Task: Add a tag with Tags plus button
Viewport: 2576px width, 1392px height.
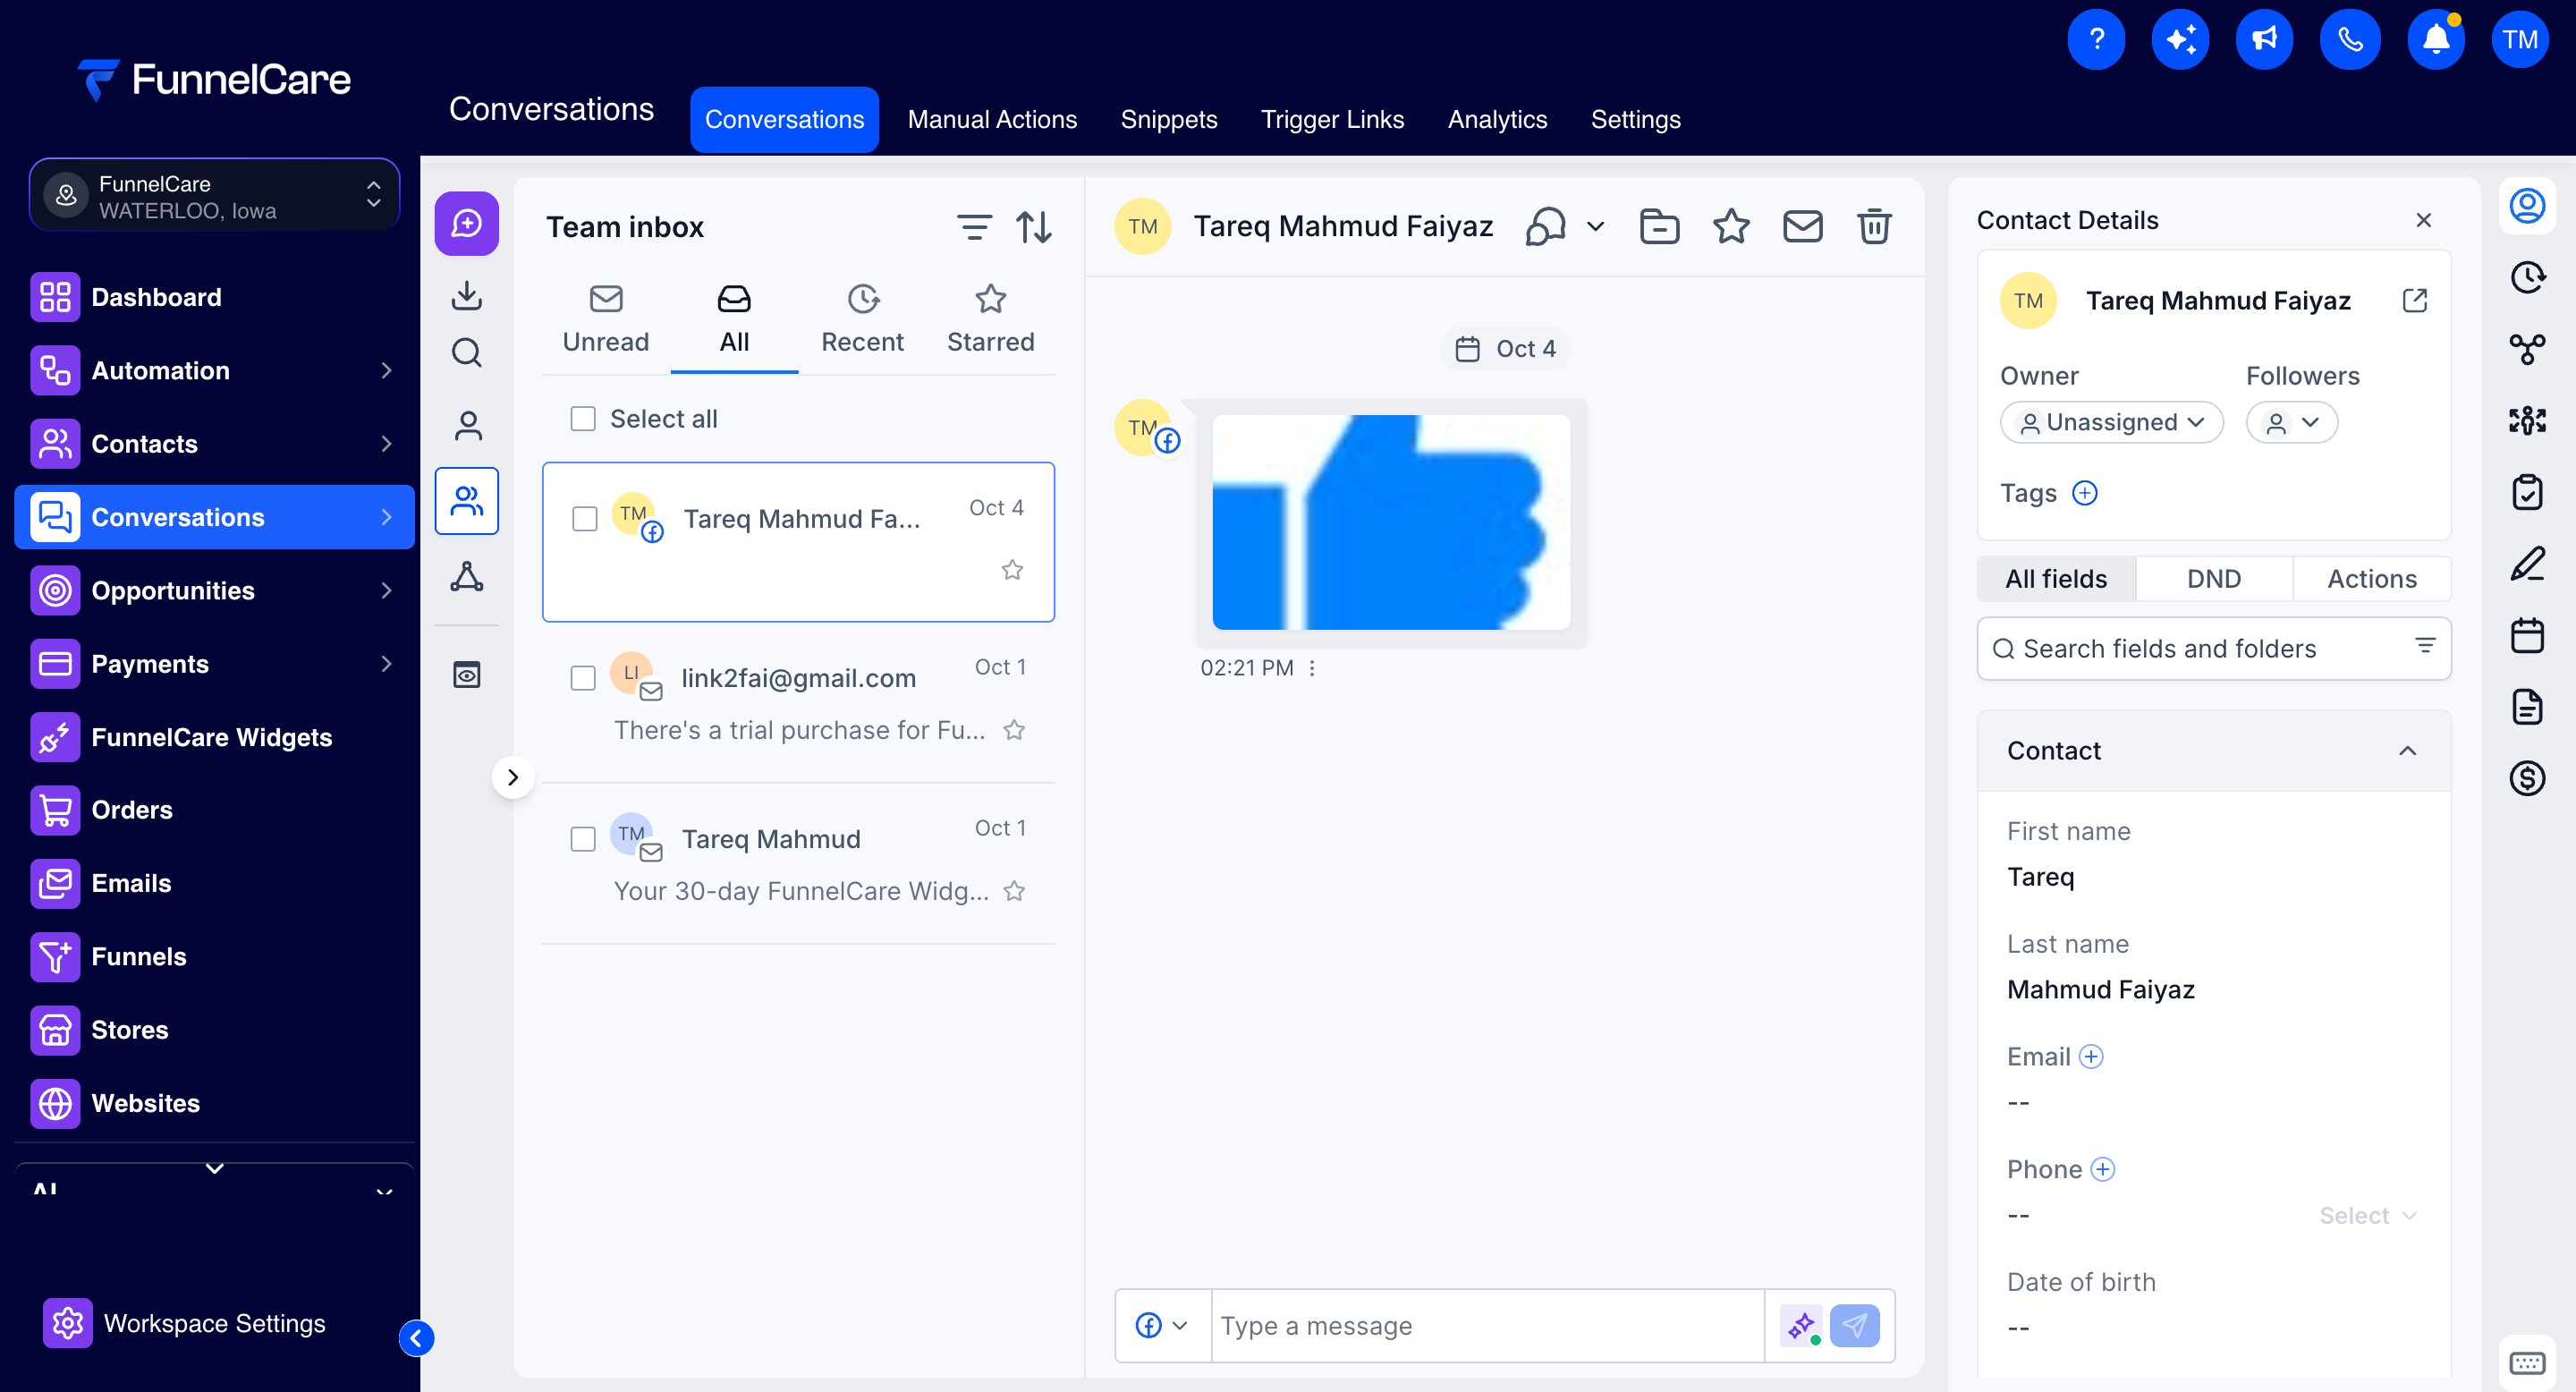Action: (x=2084, y=493)
